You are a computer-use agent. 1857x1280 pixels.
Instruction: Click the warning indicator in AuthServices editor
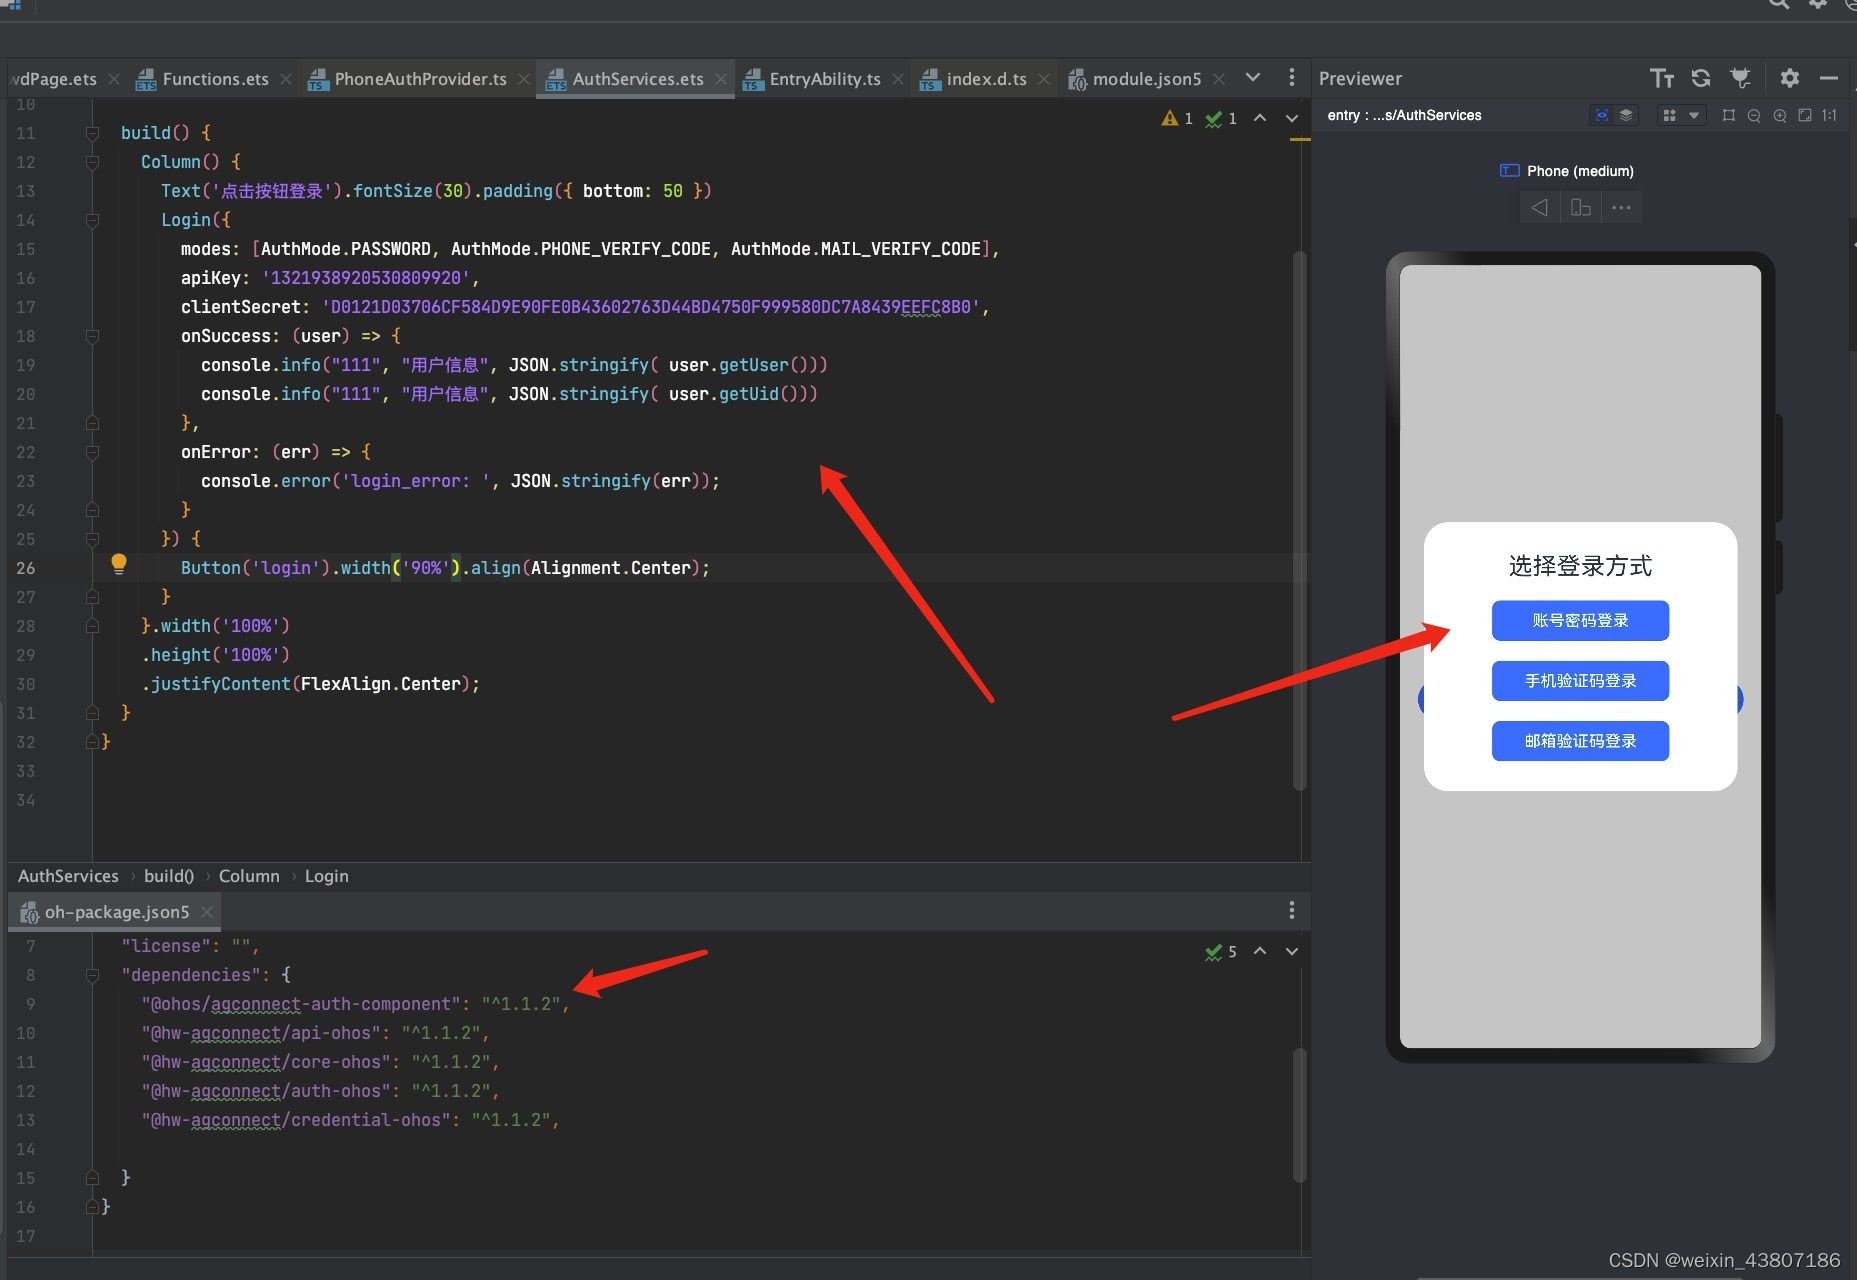click(1177, 119)
